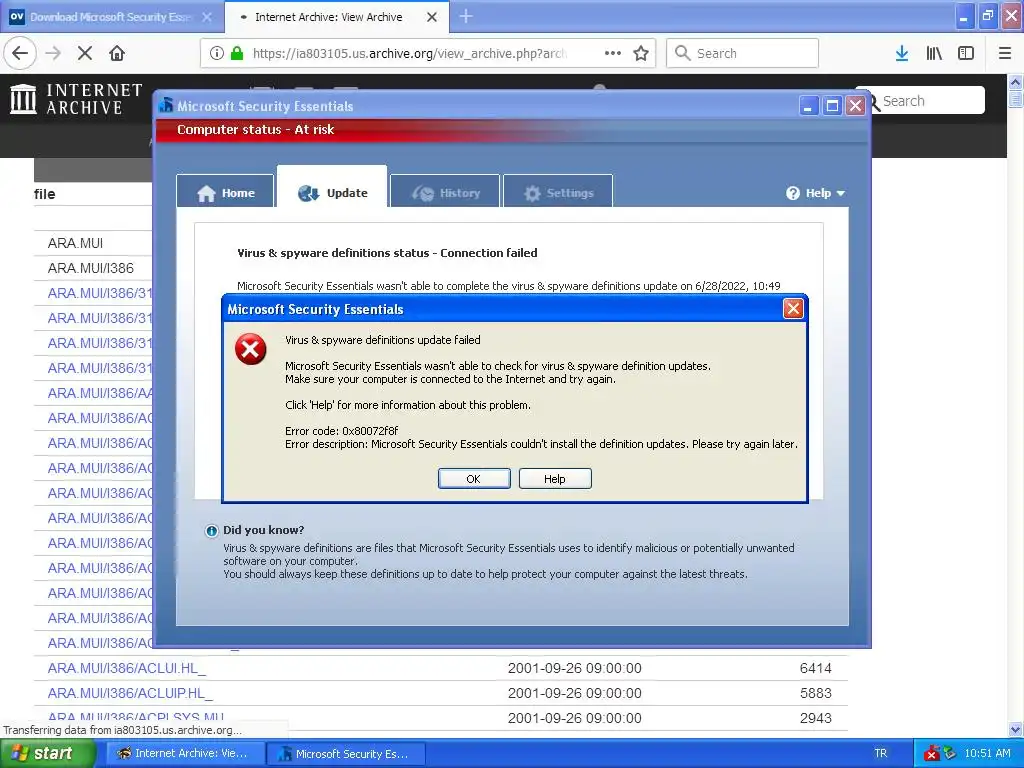This screenshot has height=768, width=1024.
Task: Bookmark this page with star icon
Action: [x=641, y=53]
